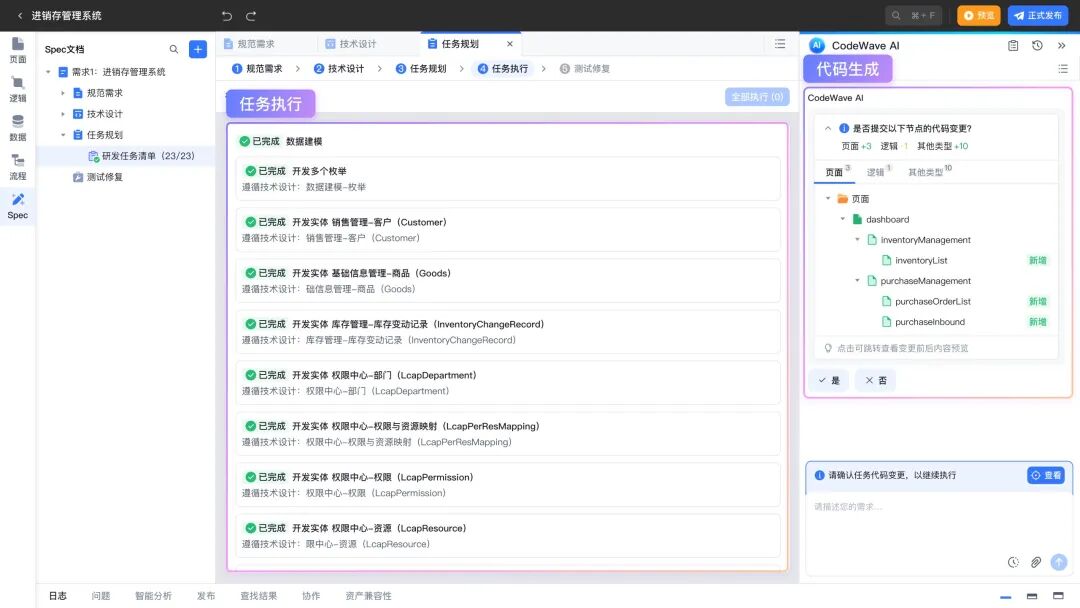Select the Spec sidebar section
The height and width of the screenshot is (608, 1080).
coord(18,207)
